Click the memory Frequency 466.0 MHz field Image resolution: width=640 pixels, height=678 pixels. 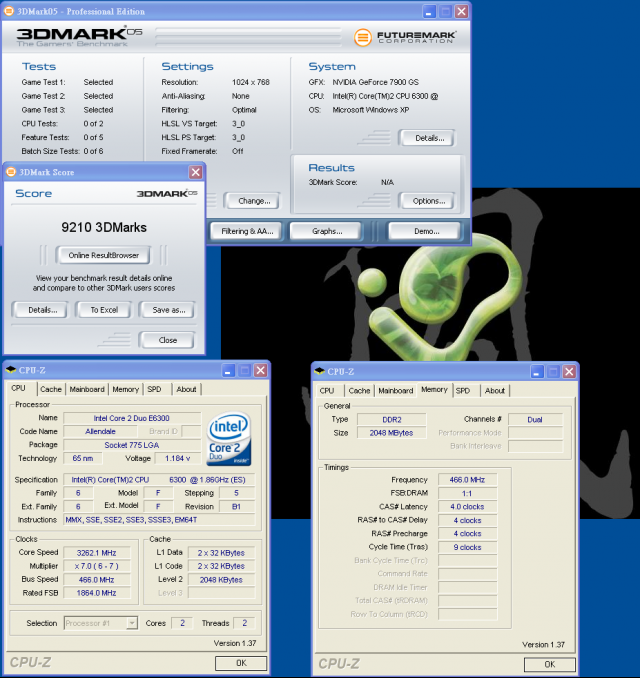click(x=467, y=480)
